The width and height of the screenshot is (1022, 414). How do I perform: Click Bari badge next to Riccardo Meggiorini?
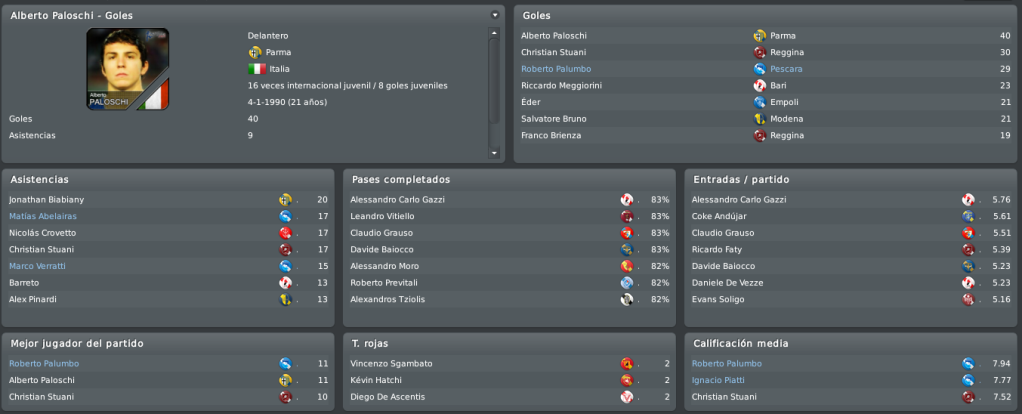759,85
